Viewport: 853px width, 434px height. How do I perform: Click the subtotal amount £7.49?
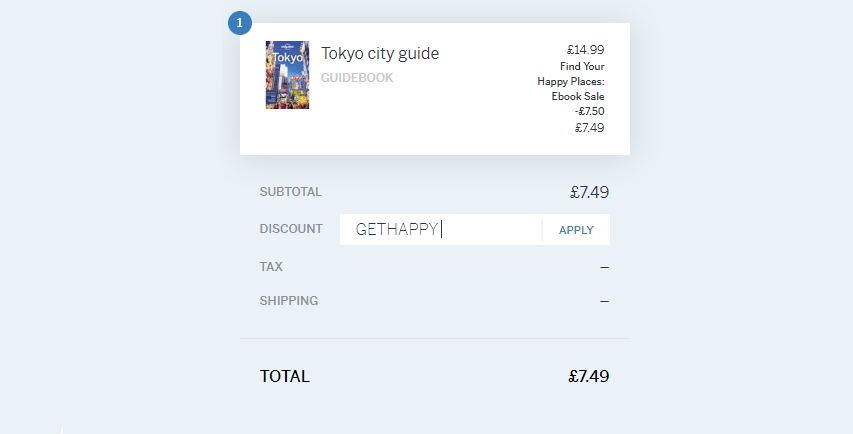pos(589,193)
